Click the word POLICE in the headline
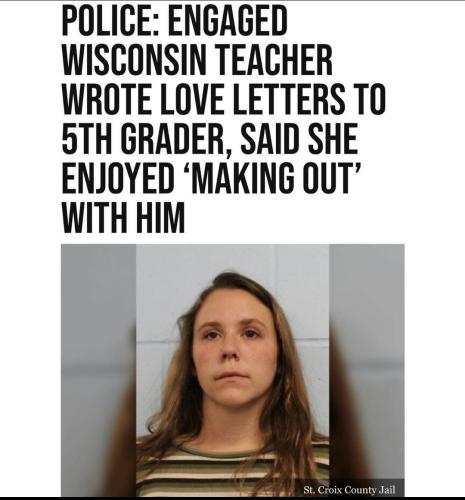 (x=110, y=22)
